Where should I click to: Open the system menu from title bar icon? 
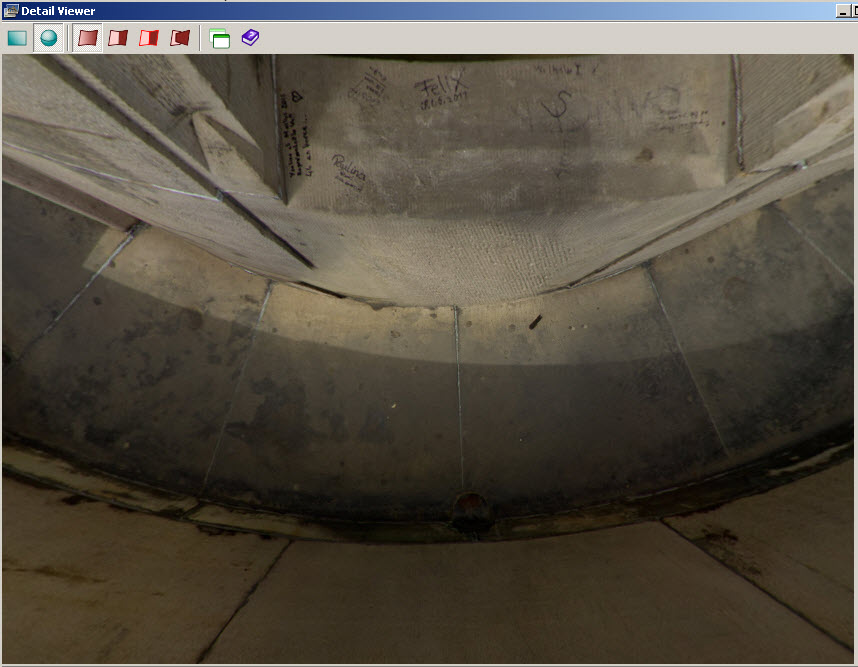[x=10, y=10]
